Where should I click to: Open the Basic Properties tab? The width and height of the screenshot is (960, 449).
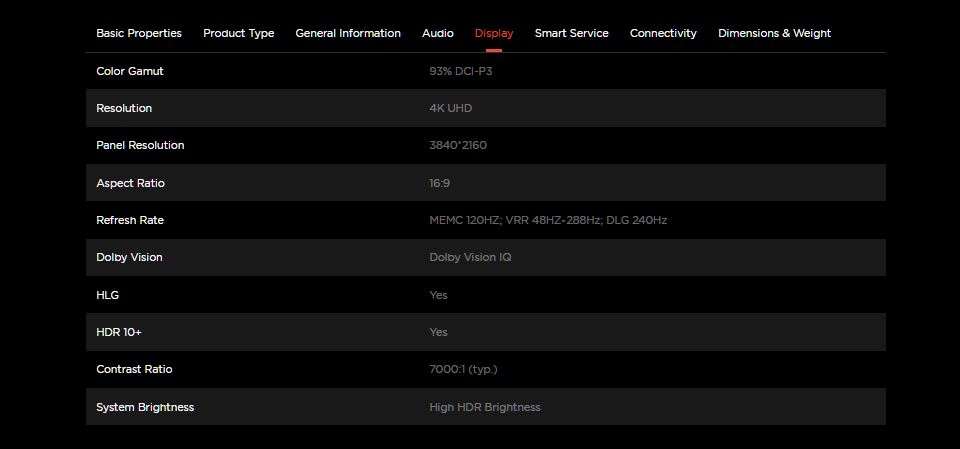139,33
